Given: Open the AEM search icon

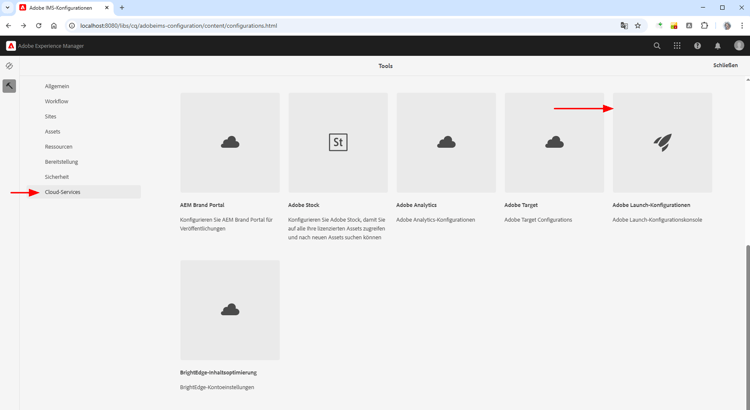Looking at the screenshot, I should click(657, 46).
